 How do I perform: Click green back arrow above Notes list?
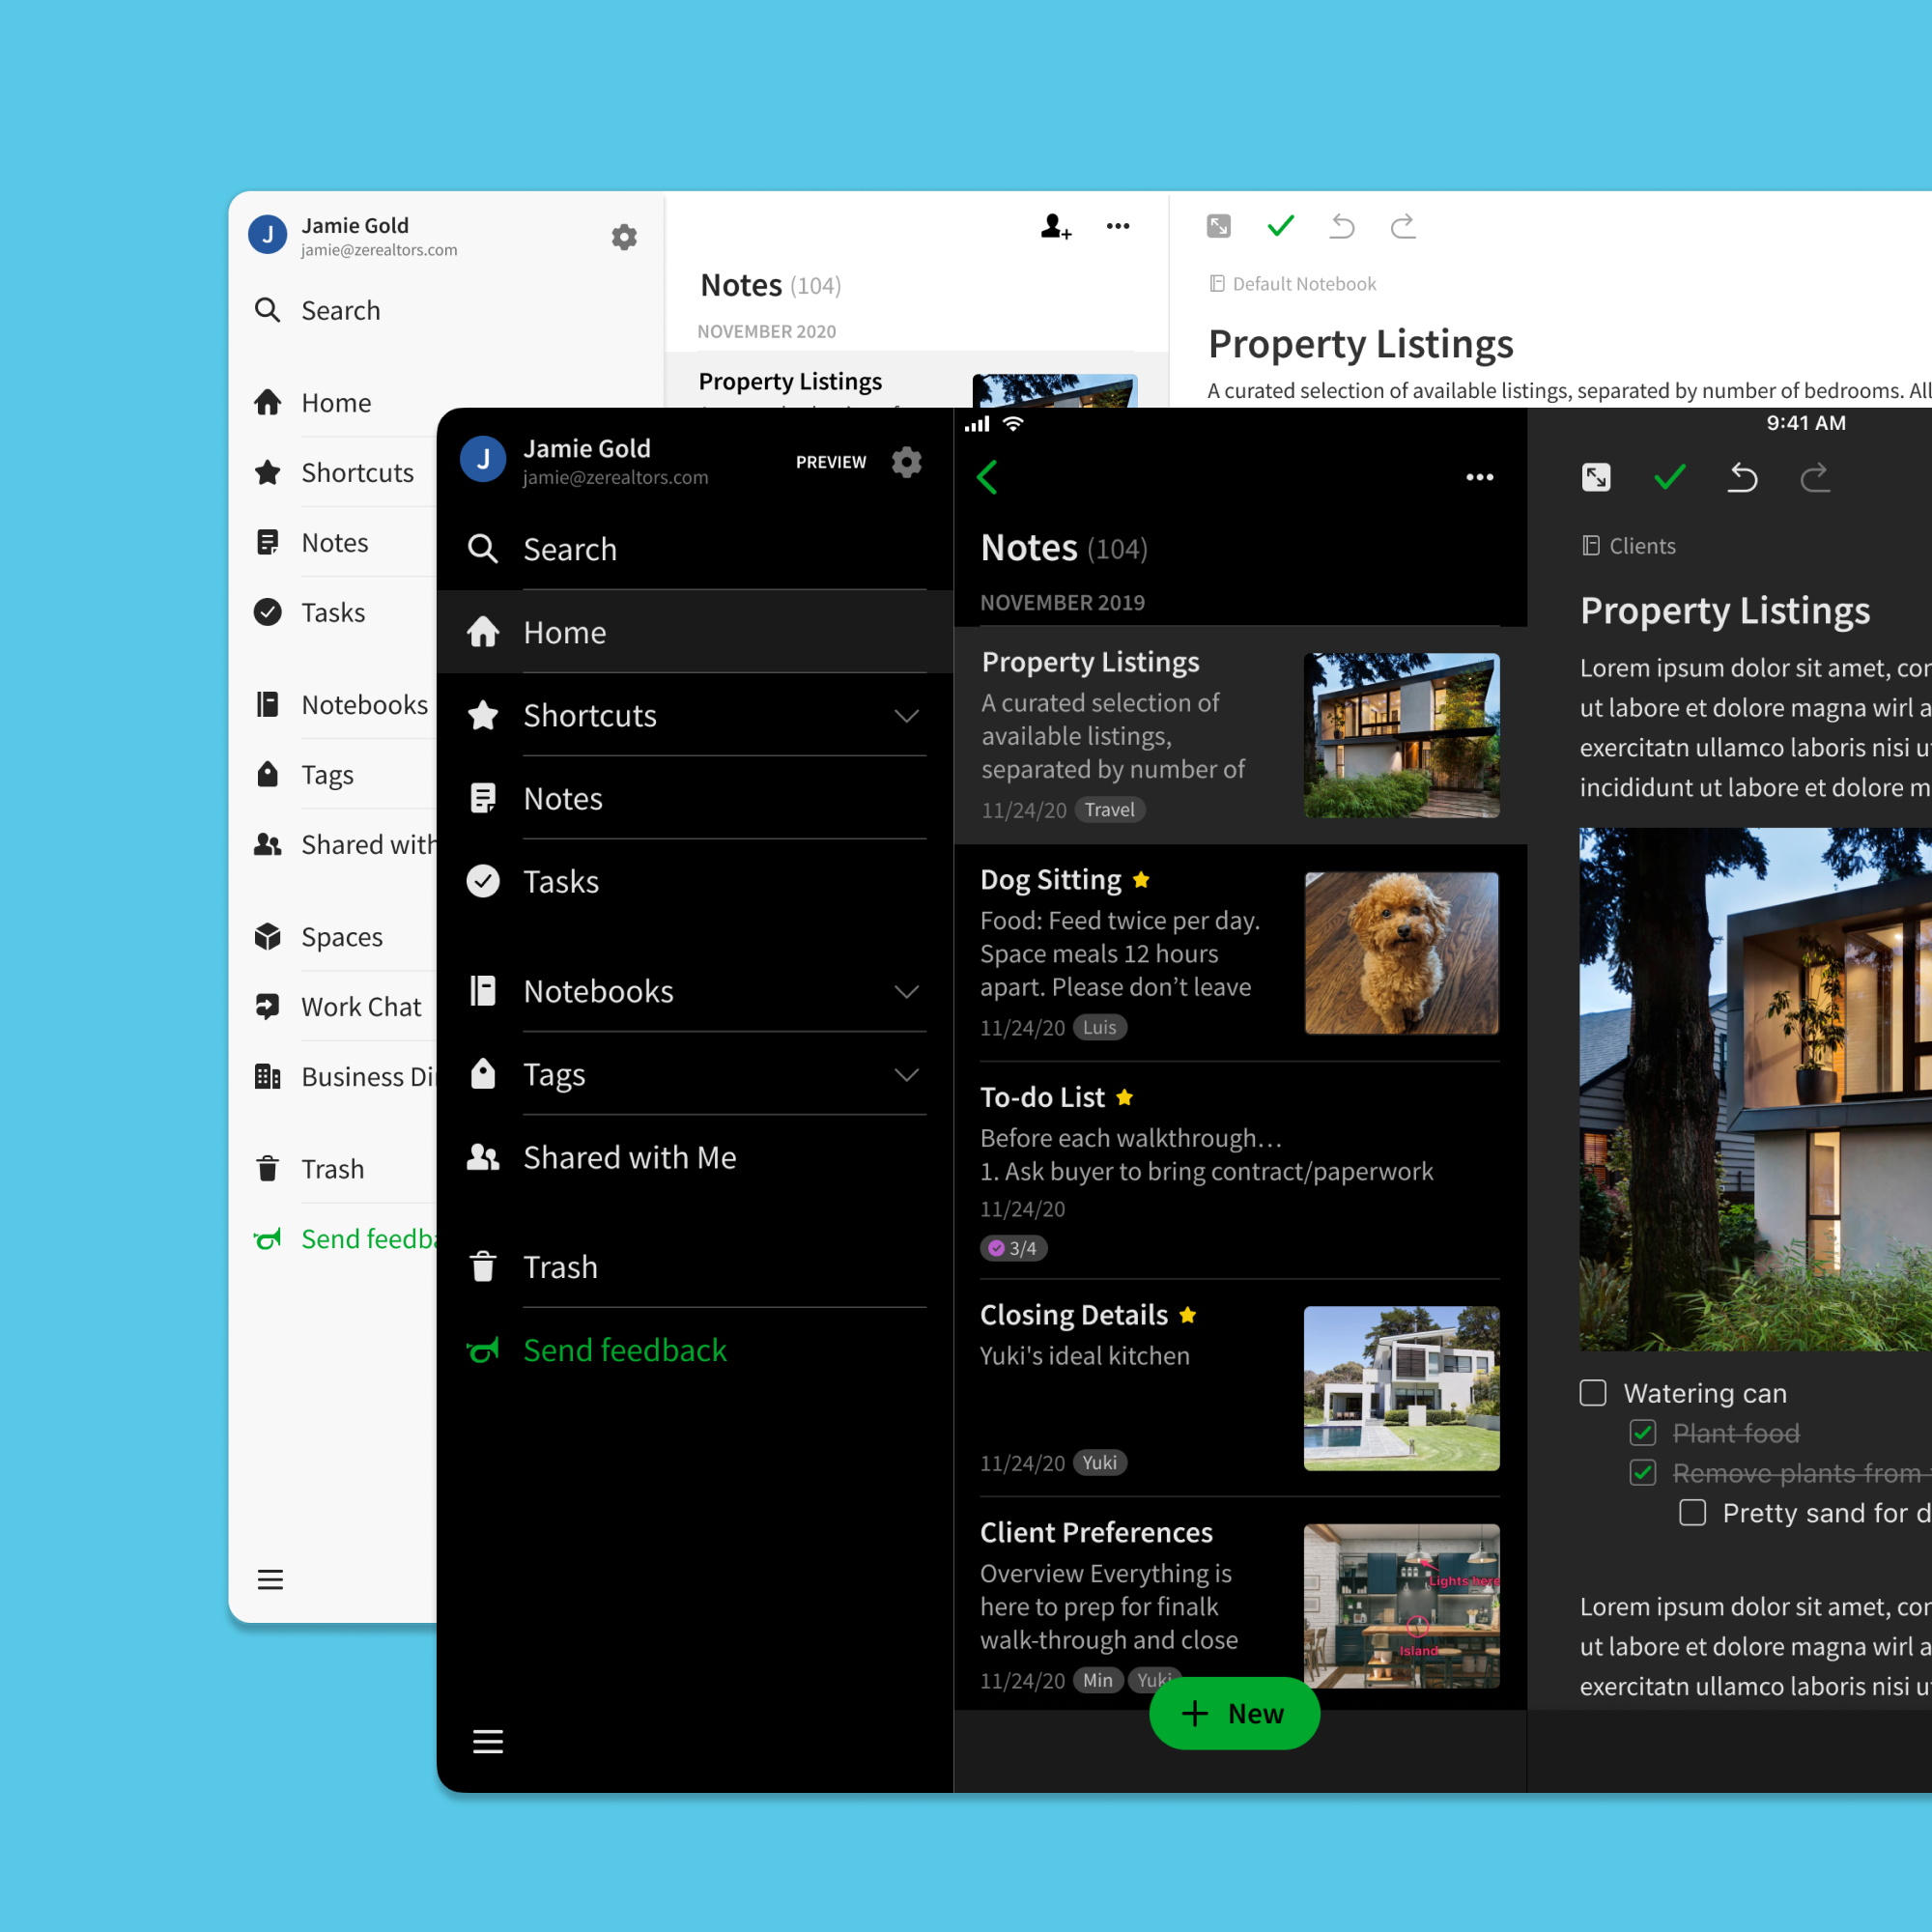(x=987, y=477)
